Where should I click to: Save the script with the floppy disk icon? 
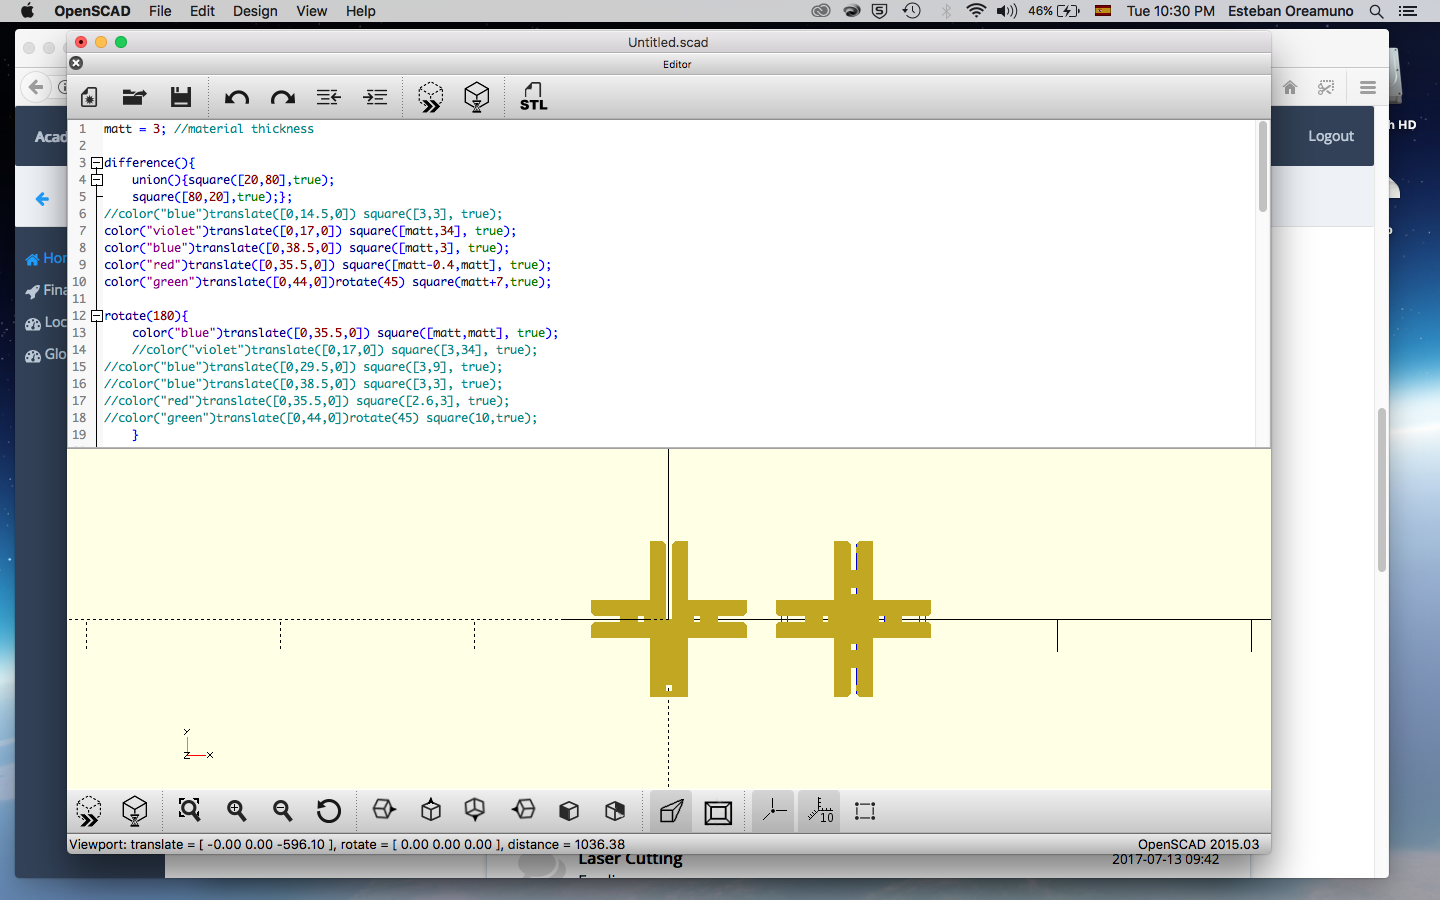(181, 97)
